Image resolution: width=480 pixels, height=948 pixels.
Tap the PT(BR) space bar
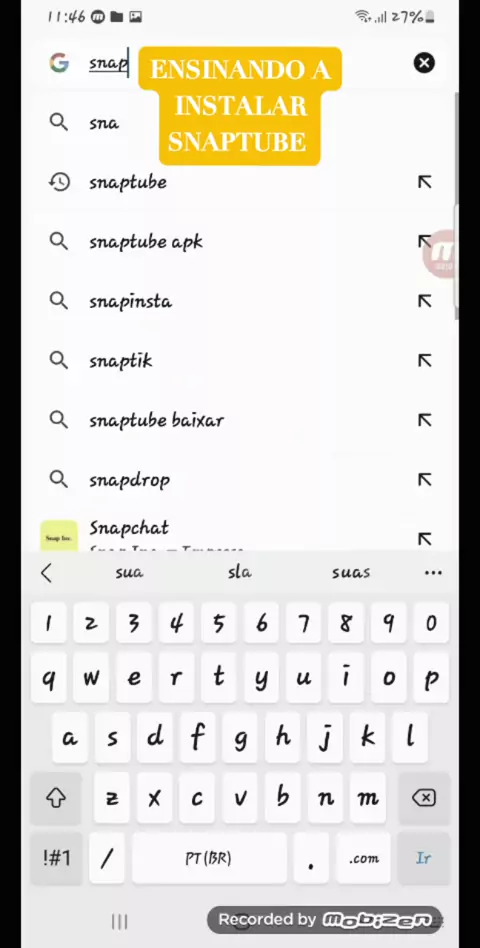(x=209, y=858)
